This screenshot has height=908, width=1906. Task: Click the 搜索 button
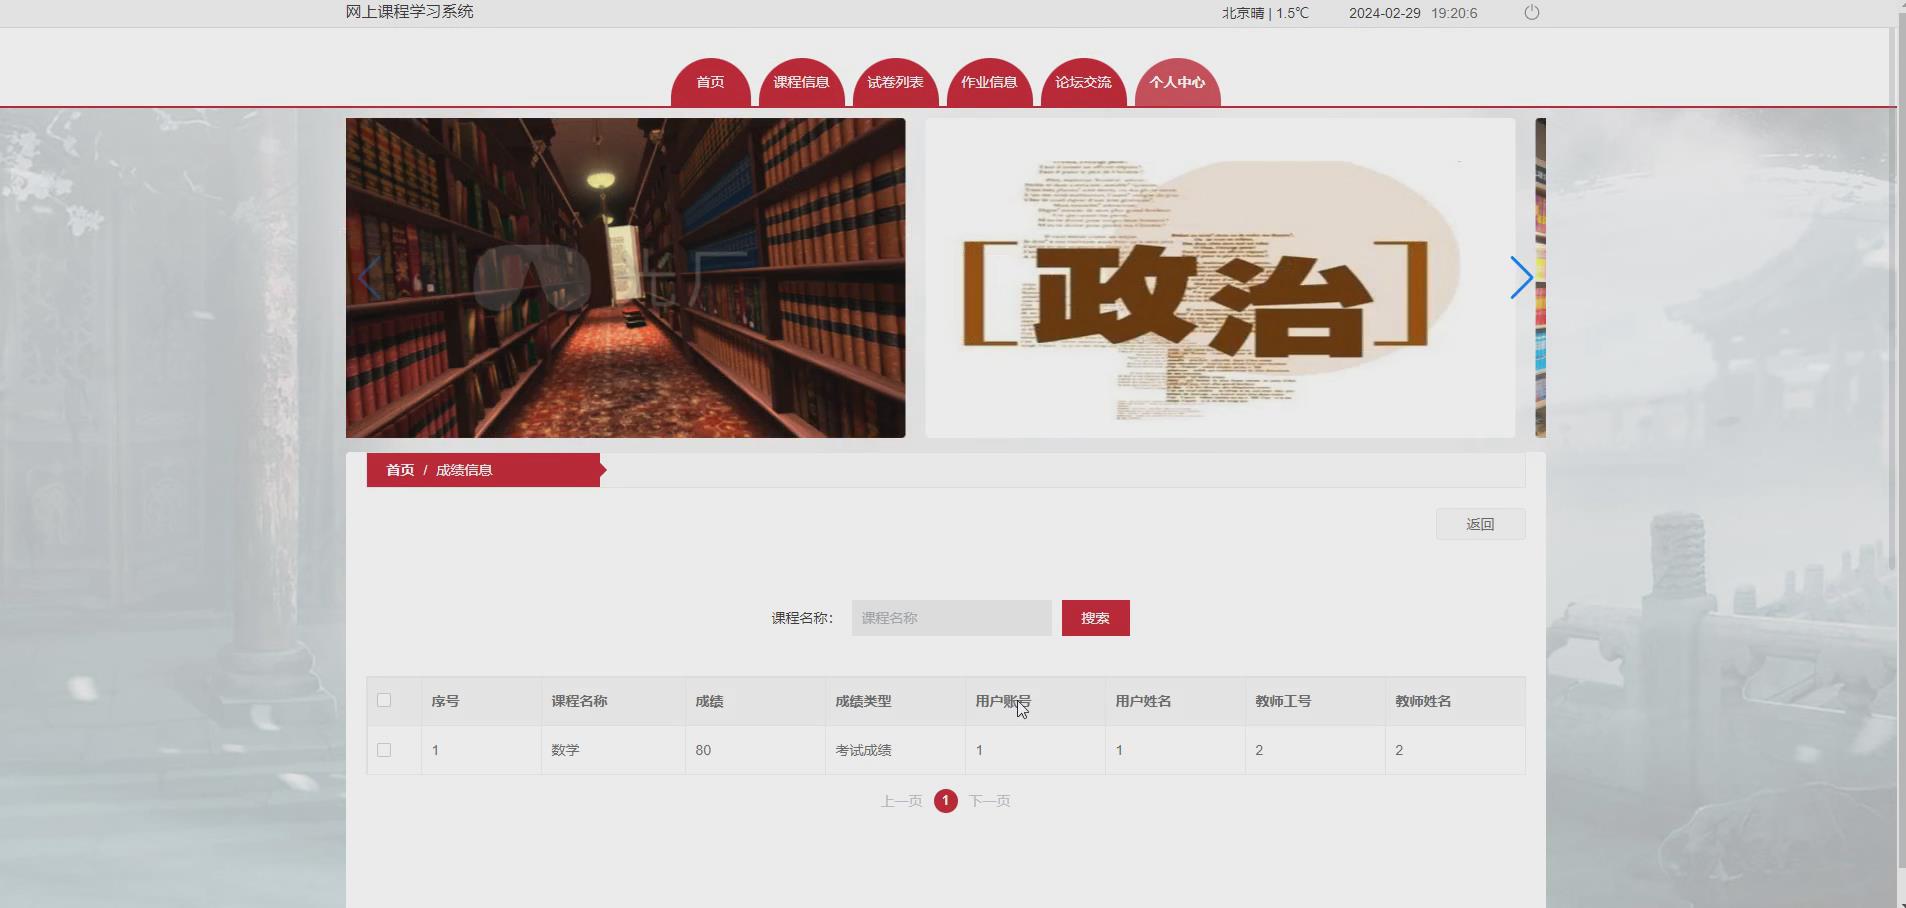click(x=1094, y=617)
